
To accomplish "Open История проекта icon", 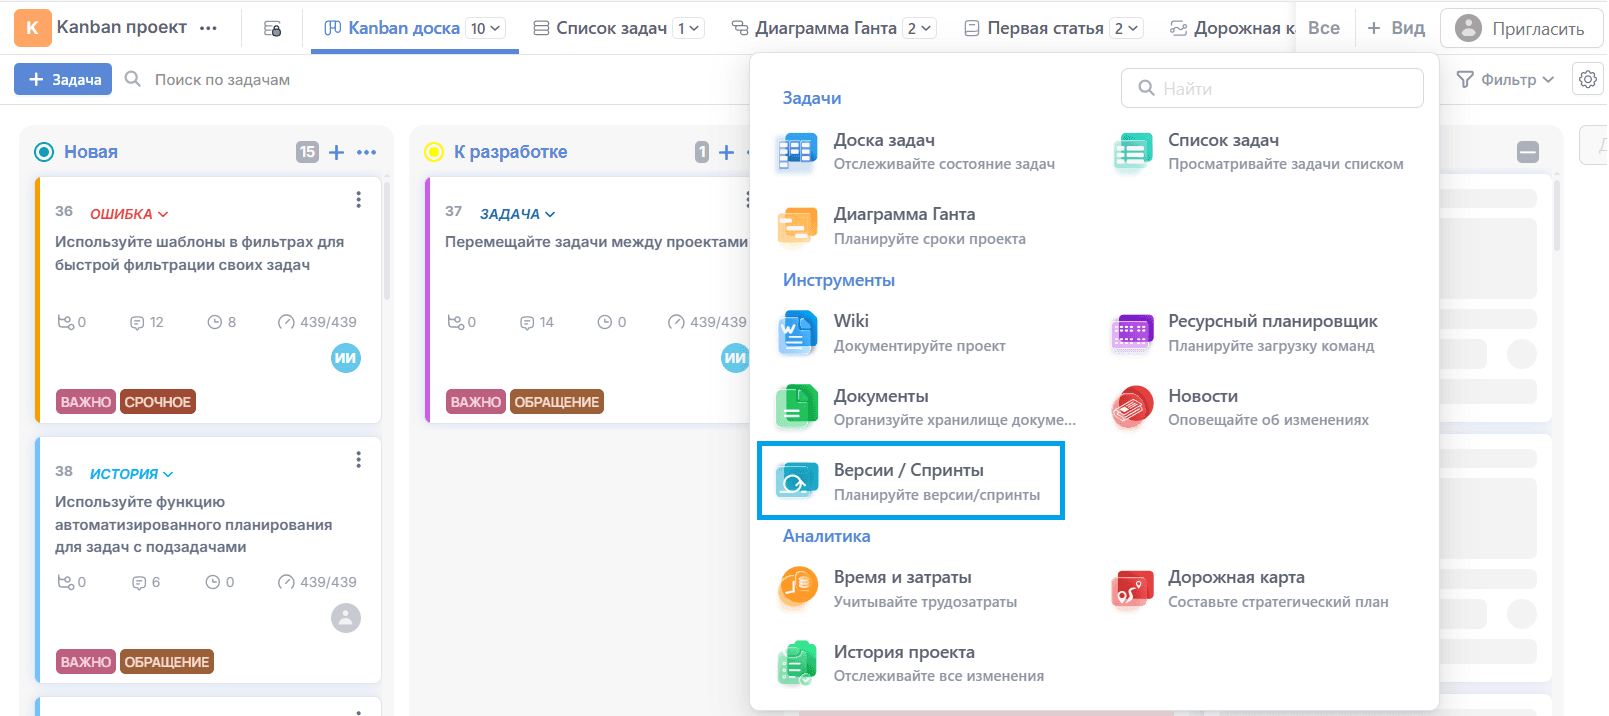I will click(x=797, y=664).
